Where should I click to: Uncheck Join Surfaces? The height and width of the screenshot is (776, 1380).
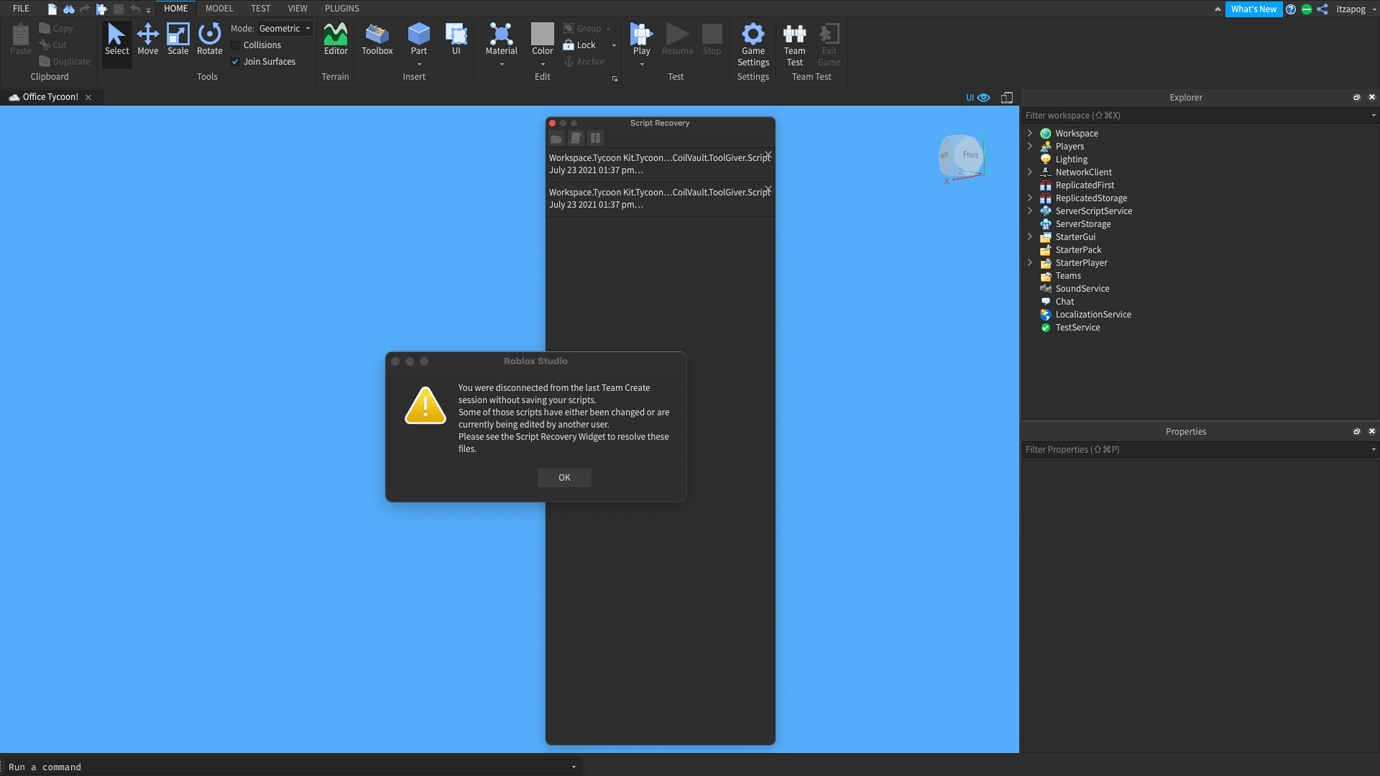coord(235,62)
